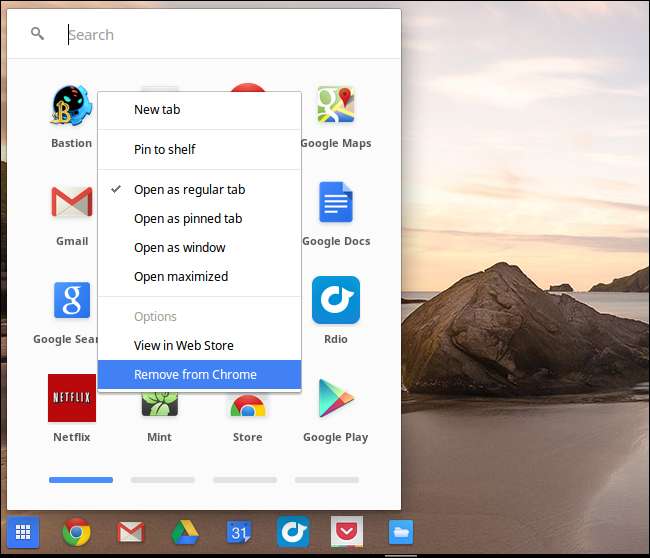Click the apps launcher grid button

pyautogui.click(x=22, y=532)
